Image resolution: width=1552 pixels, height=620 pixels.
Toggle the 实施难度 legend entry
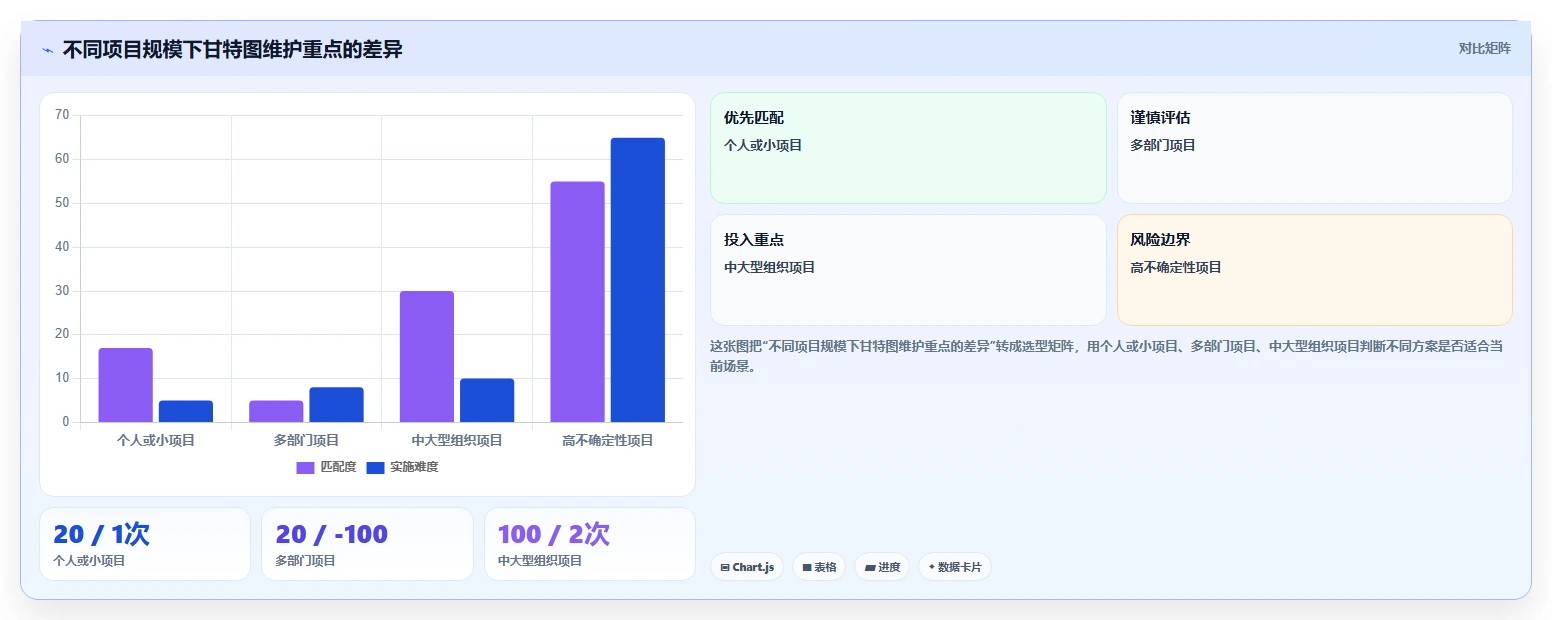tap(402, 467)
